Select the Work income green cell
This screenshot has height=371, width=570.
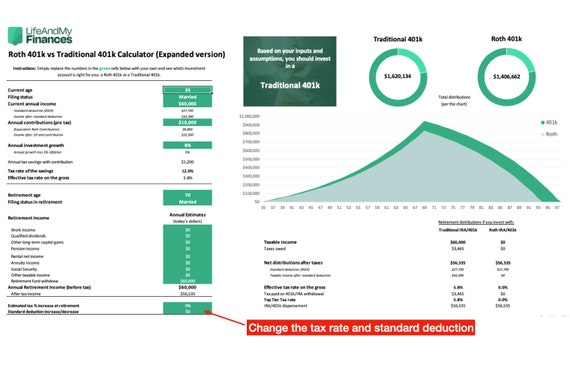click(x=187, y=230)
